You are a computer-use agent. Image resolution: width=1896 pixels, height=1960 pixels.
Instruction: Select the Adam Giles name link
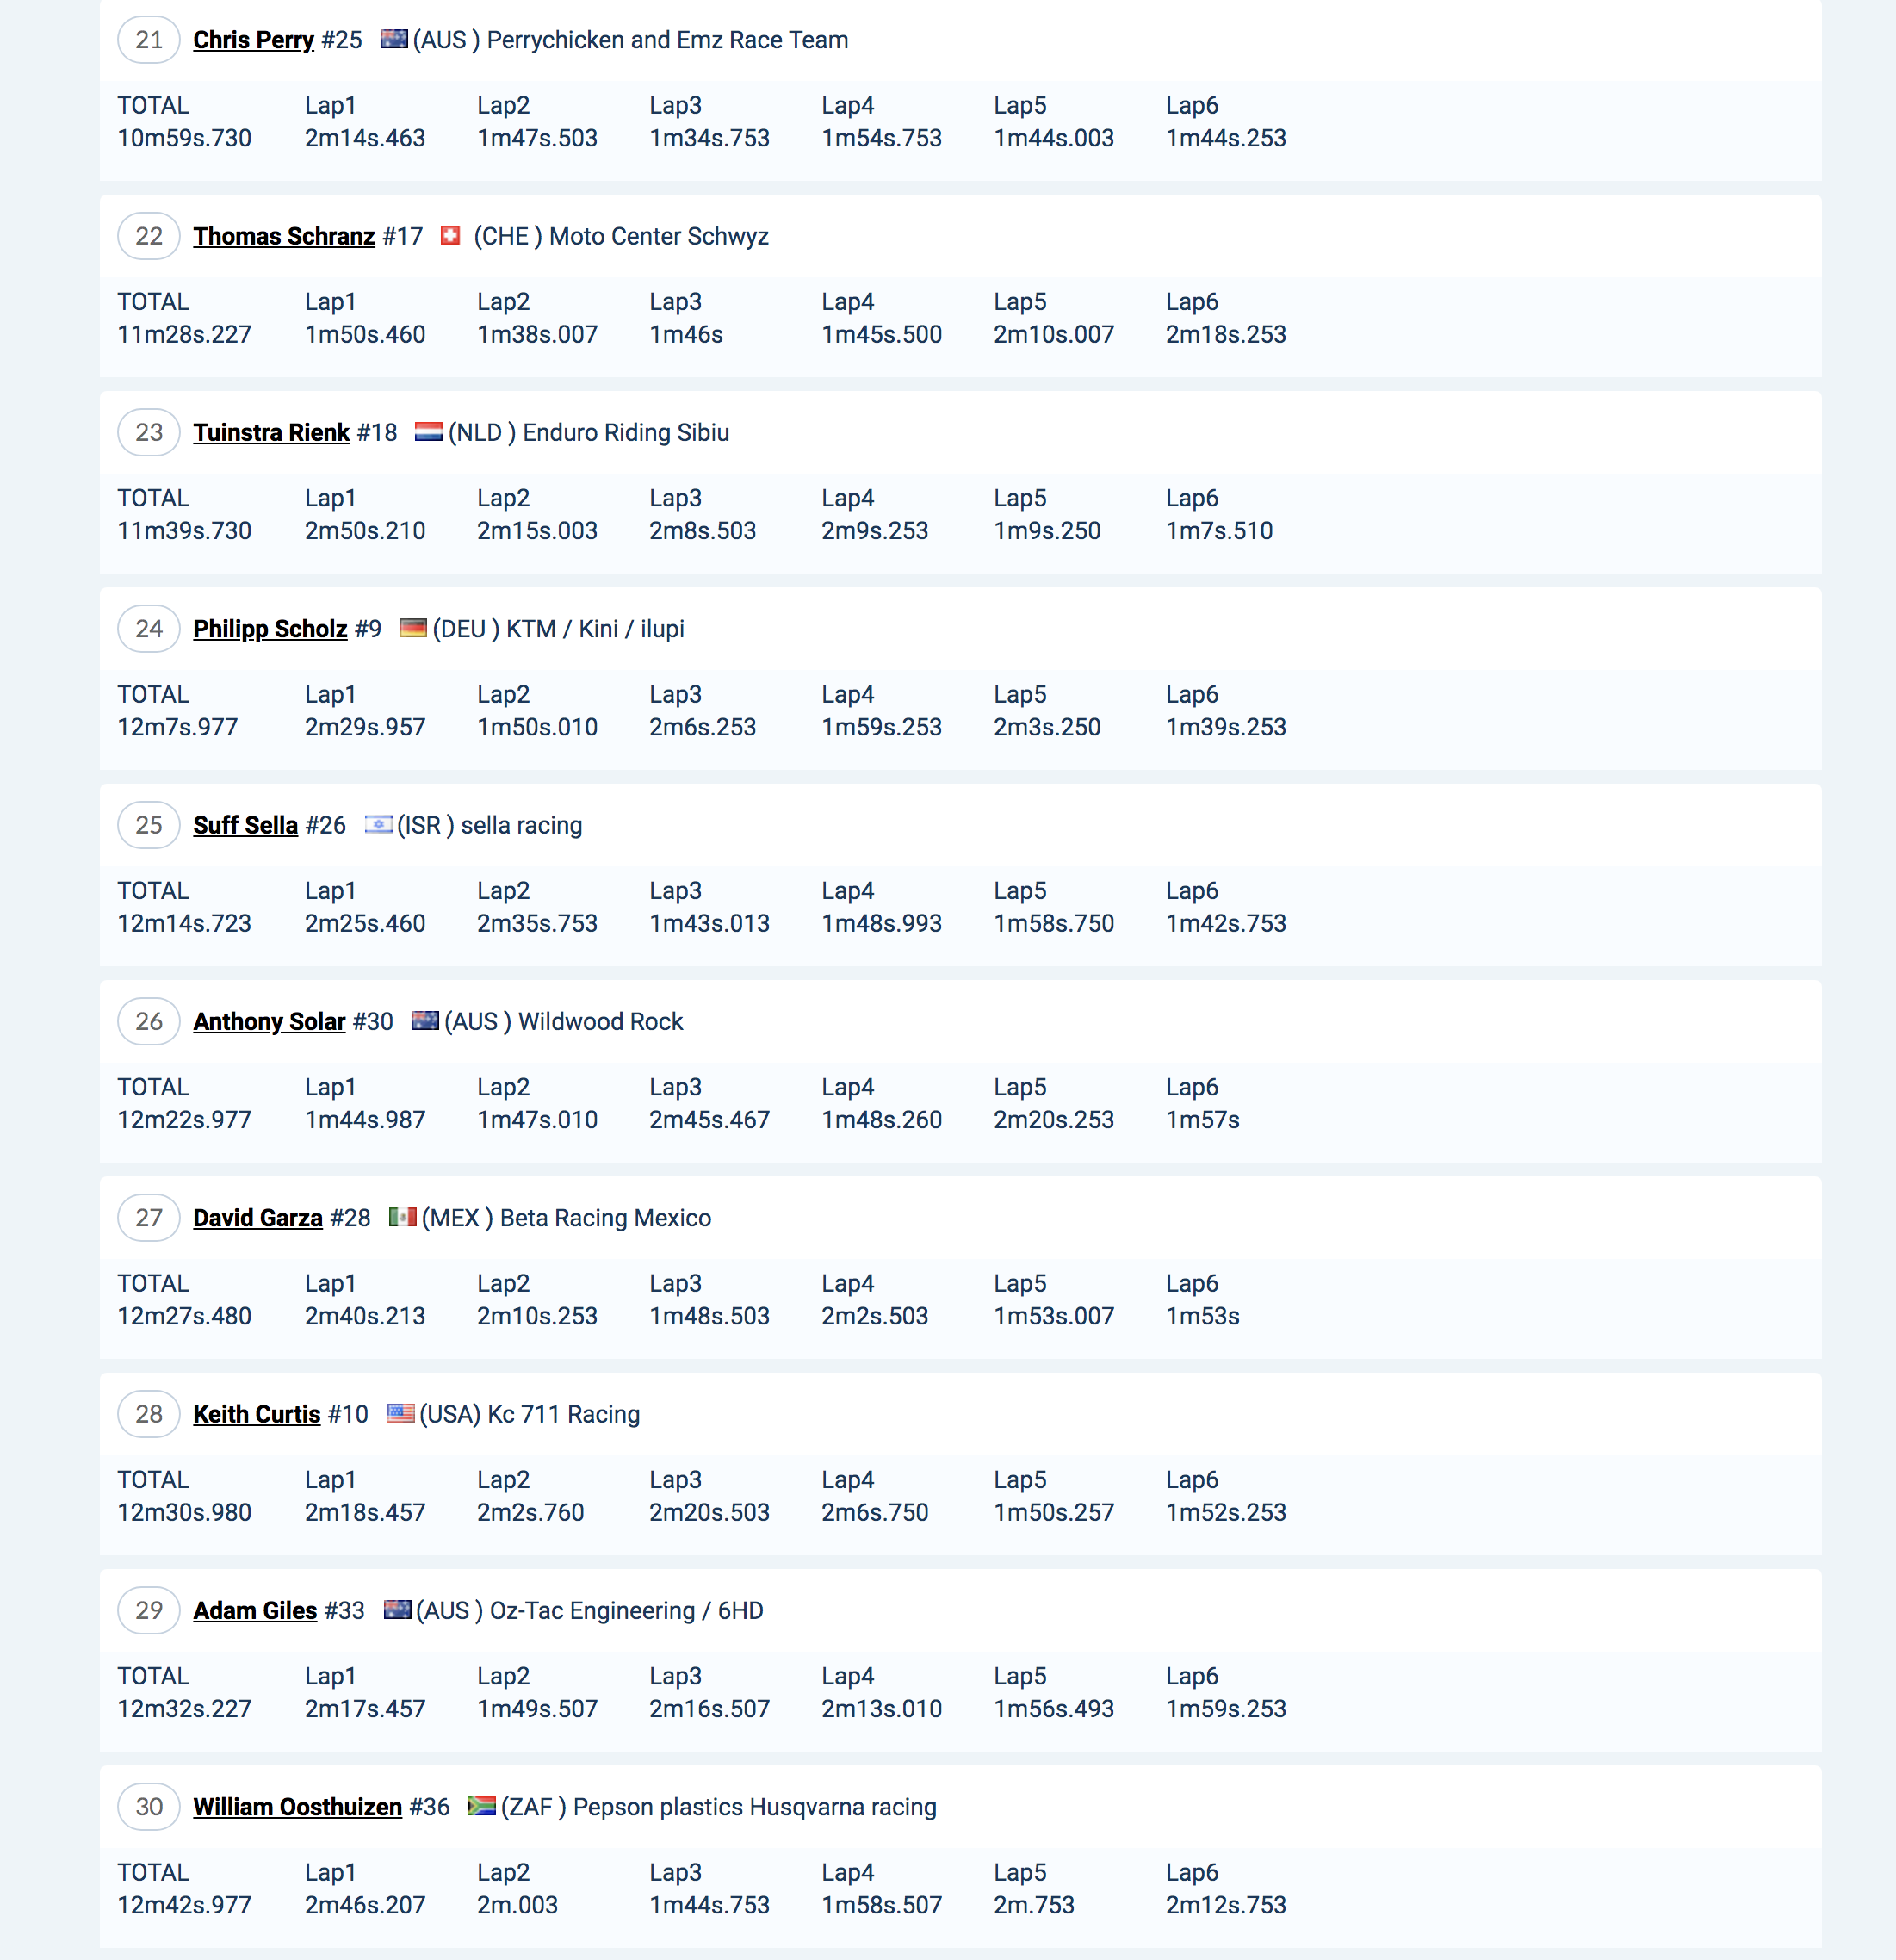254,1610
